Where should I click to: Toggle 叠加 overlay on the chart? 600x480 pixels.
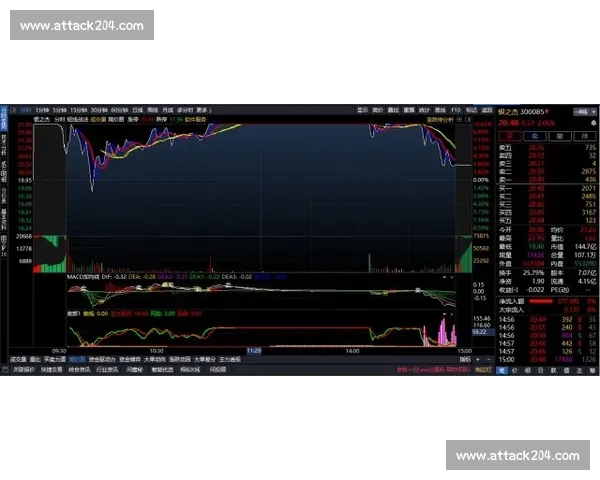[394, 110]
